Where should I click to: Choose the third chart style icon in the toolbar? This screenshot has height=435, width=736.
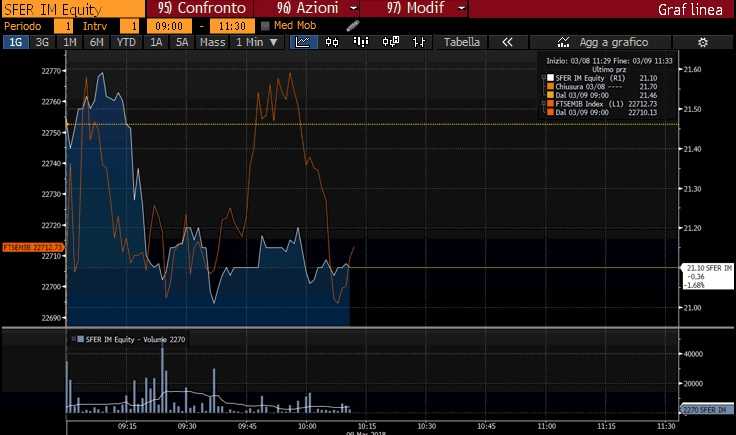click(361, 42)
